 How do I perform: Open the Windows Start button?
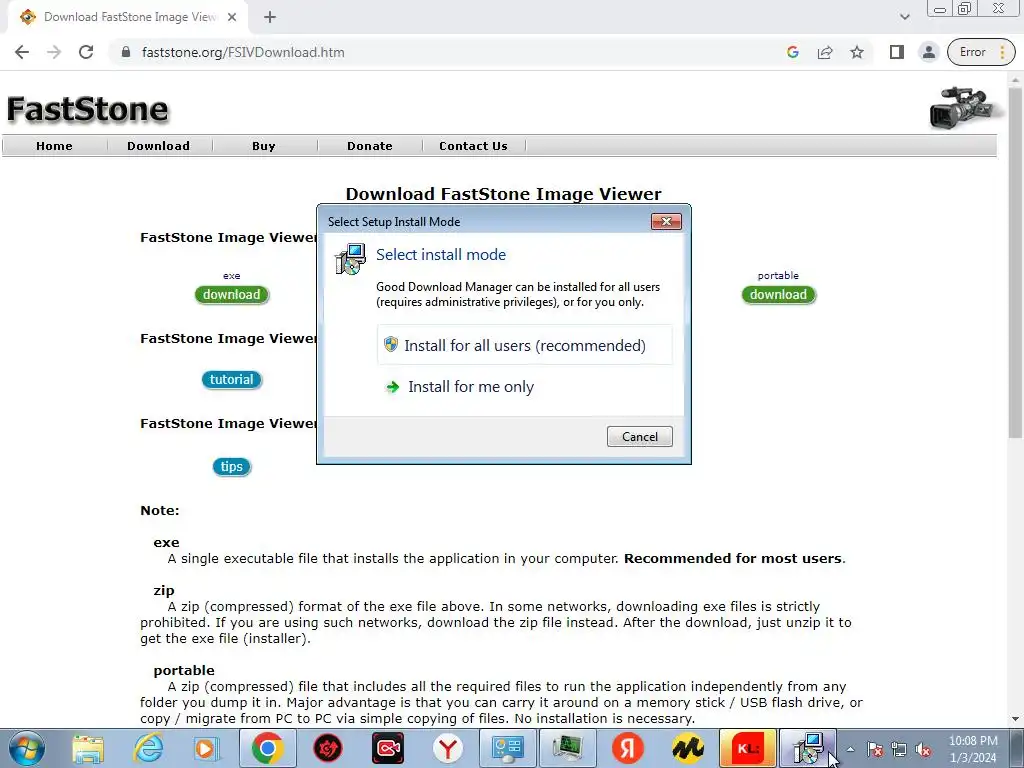click(26, 748)
